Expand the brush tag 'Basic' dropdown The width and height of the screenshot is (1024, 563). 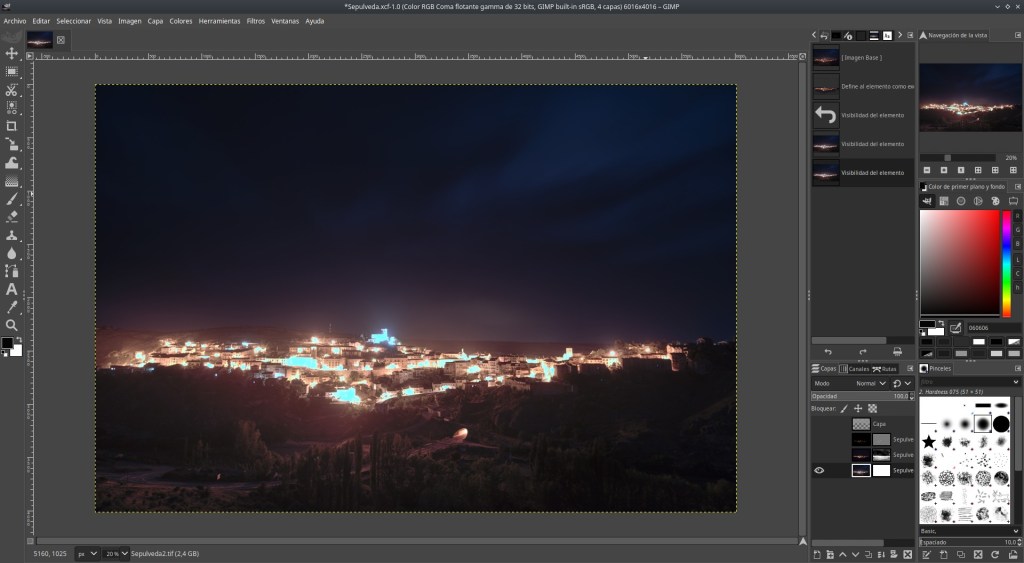tap(1016, 530)
